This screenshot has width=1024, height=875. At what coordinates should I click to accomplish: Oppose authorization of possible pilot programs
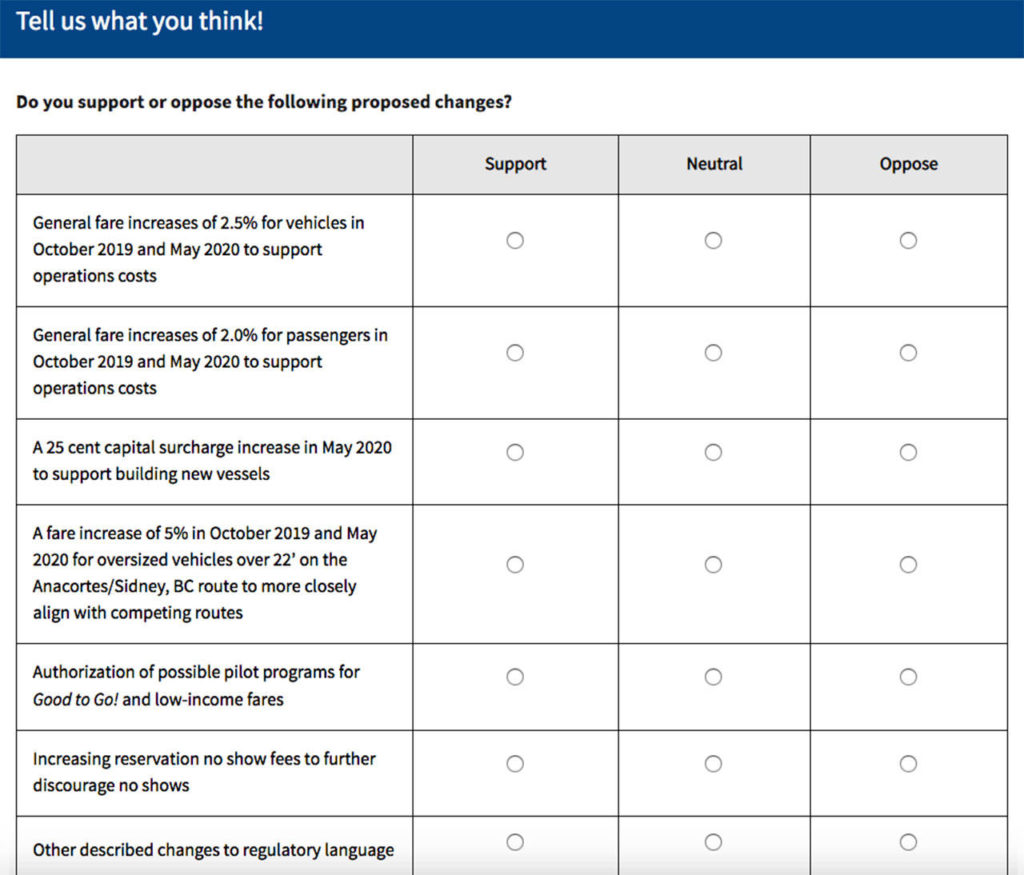(908, 677)
